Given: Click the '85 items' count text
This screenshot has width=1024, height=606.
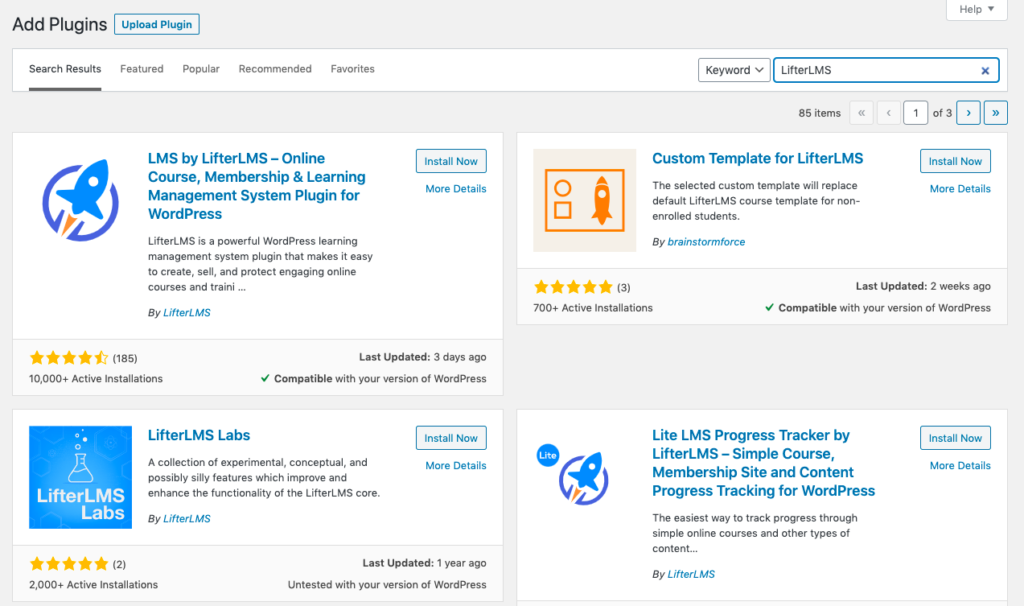Looking at the screenshot, I should point(819,113).
